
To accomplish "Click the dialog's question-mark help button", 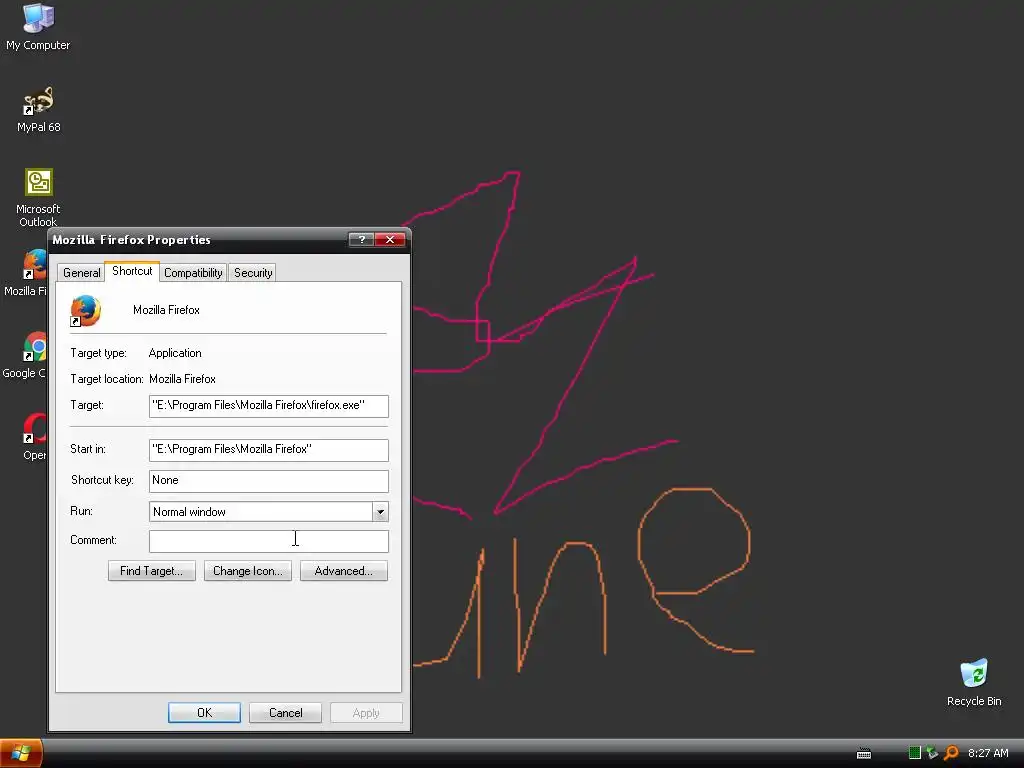I will 361,240.
